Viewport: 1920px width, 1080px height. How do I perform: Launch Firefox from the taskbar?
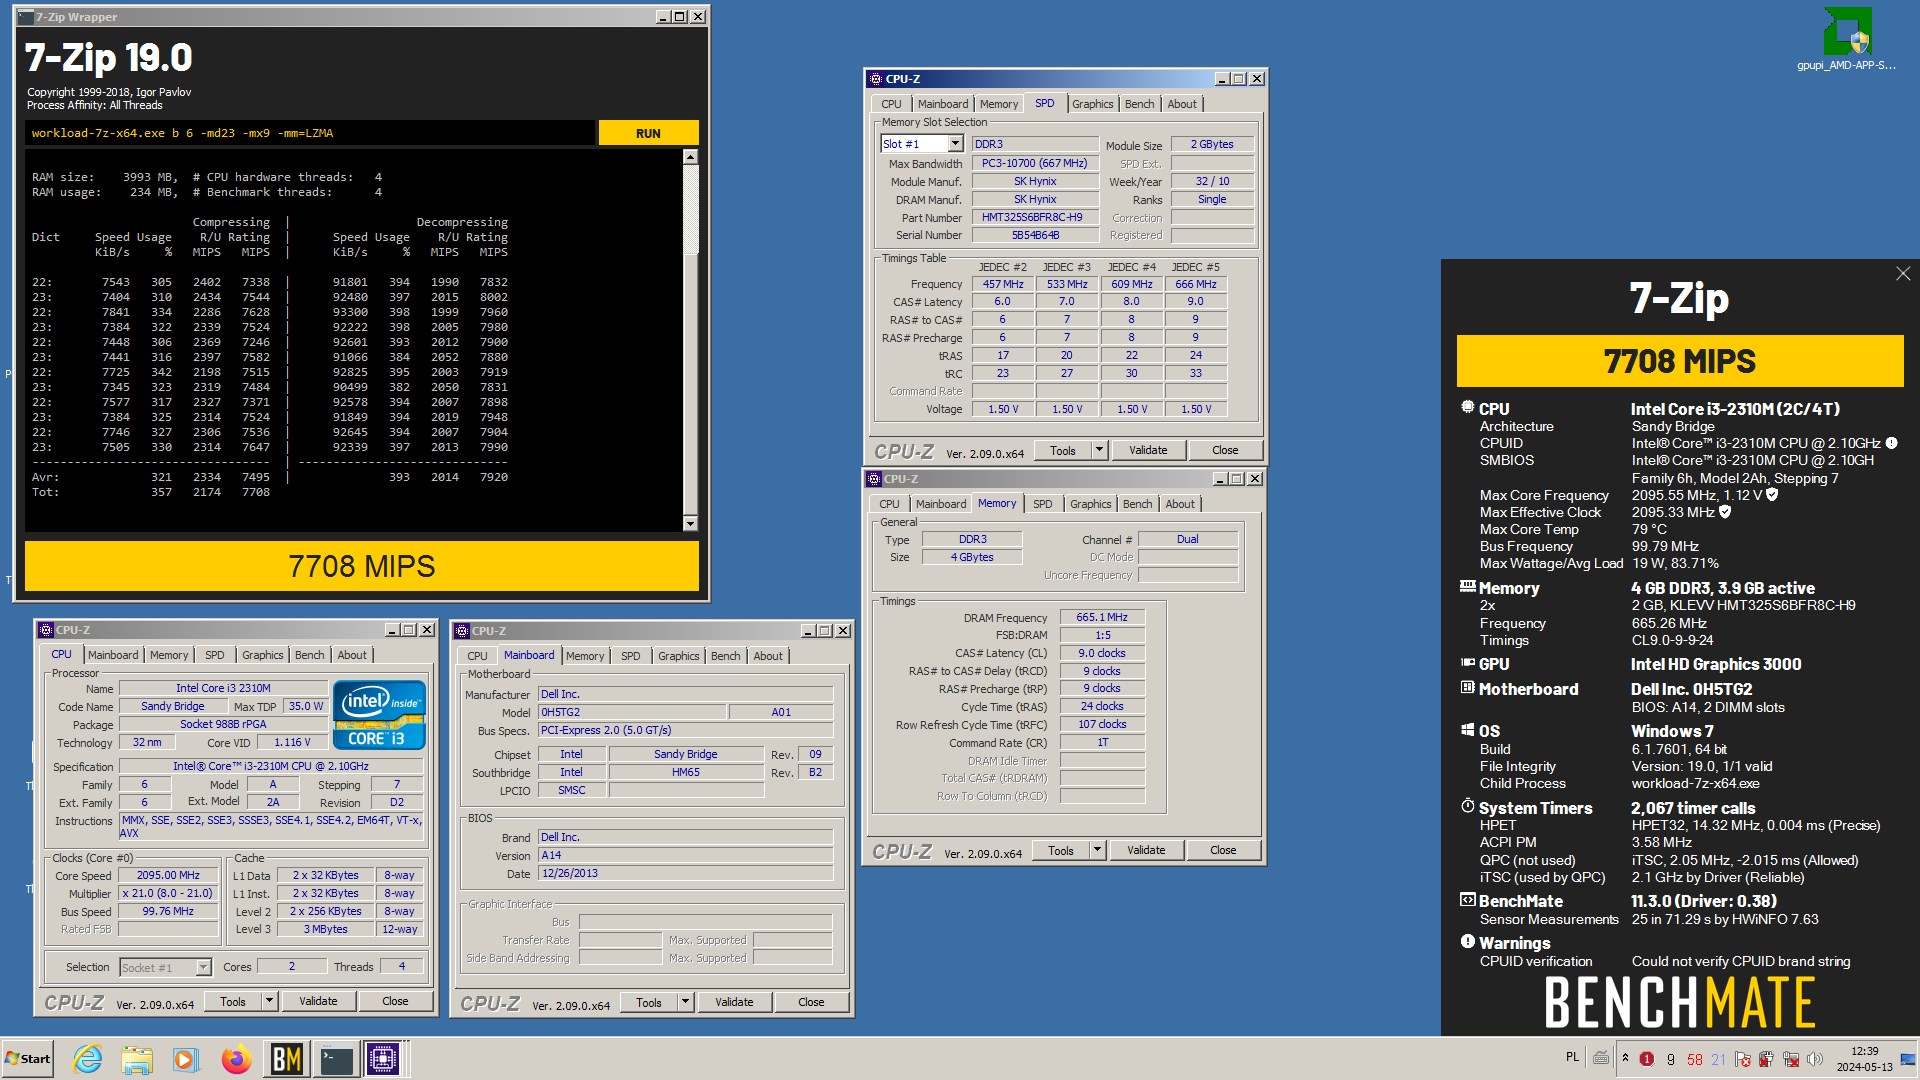(236, 1059)
